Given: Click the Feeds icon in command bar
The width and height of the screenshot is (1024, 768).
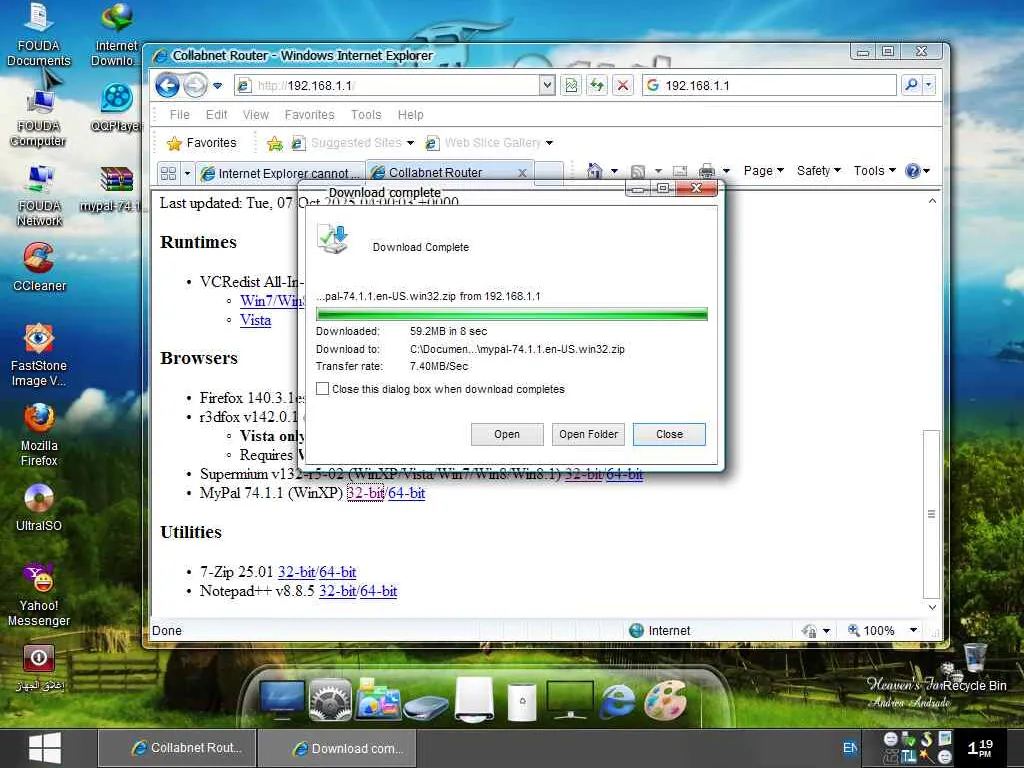Looking at the screenshot, I should pyautogui.click(x=638, y=171).
